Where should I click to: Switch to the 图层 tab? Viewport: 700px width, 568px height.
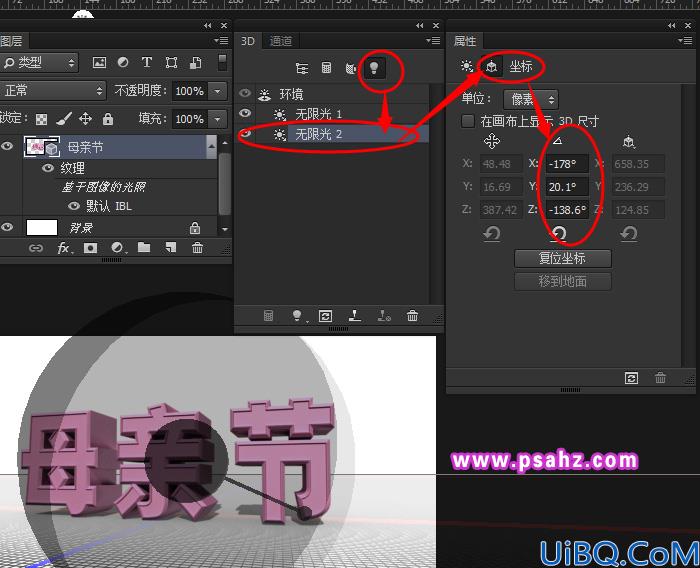pos(12,41)
